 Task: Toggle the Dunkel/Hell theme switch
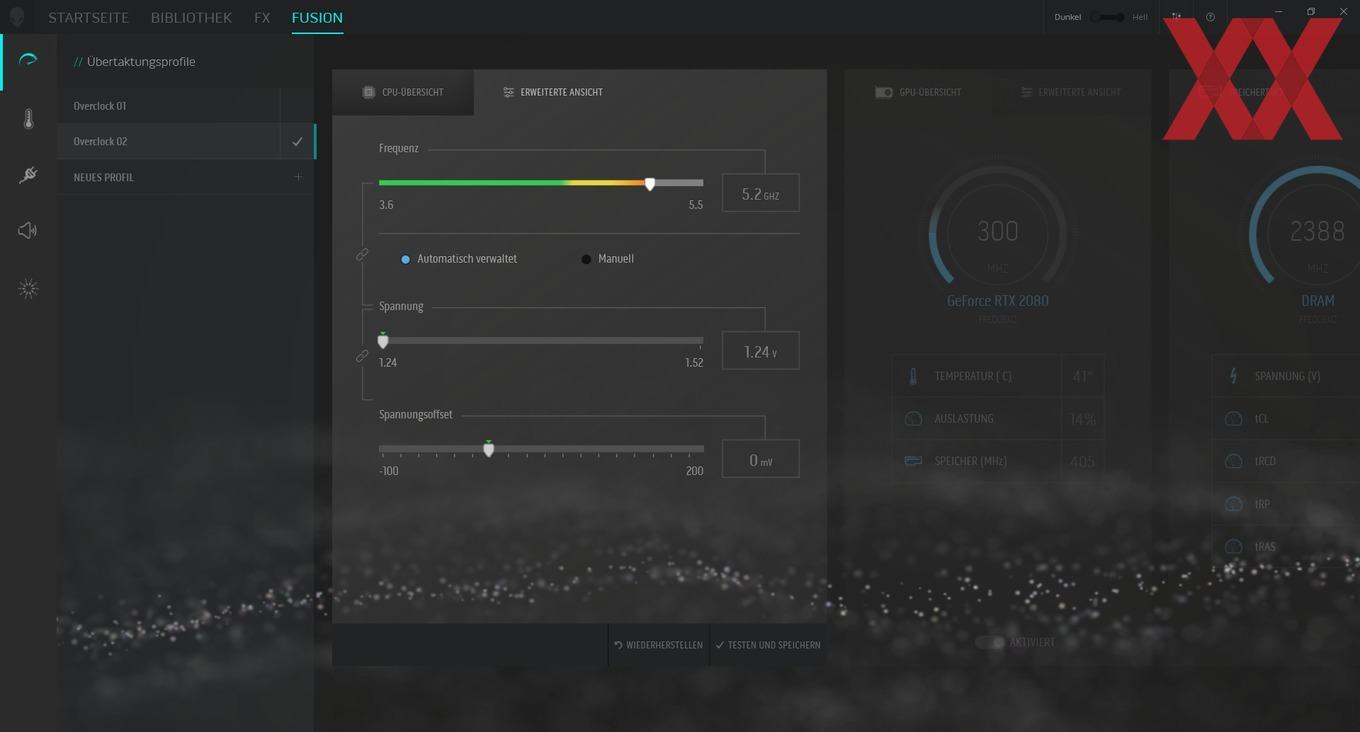pyautogui.click(x=1107, y=17)
